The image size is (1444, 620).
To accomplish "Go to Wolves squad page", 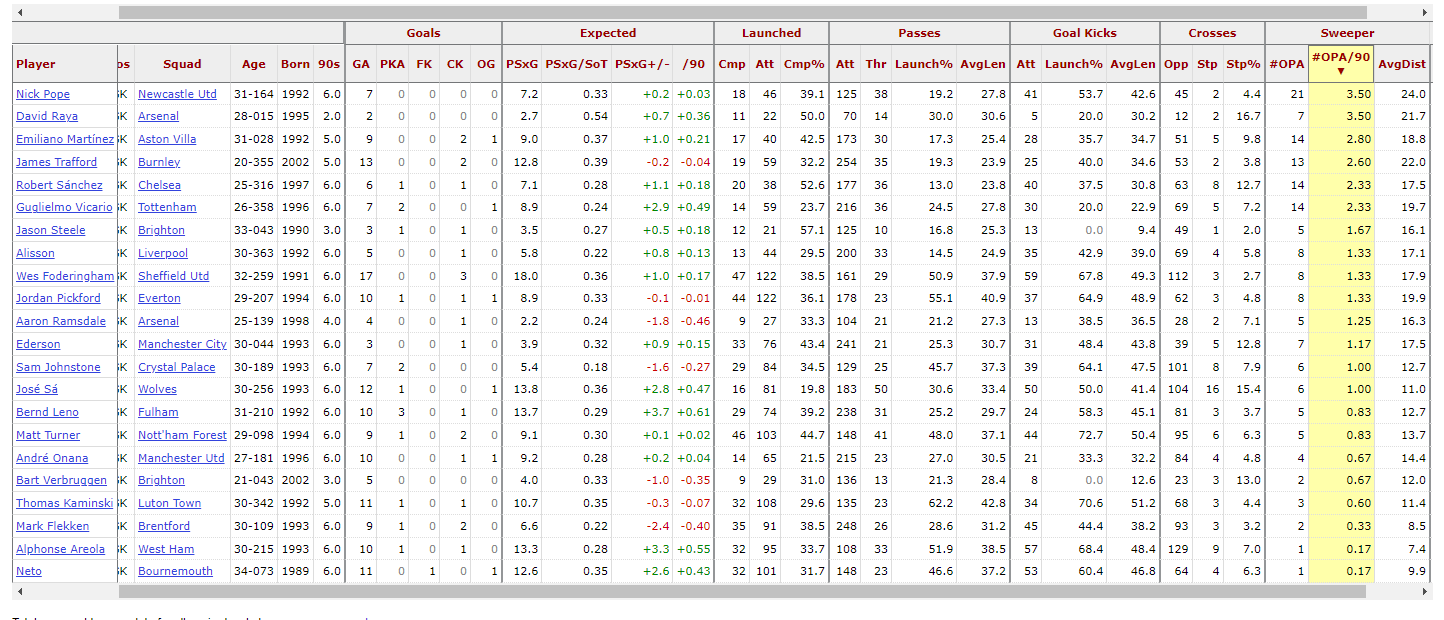I will coord(157,389).
